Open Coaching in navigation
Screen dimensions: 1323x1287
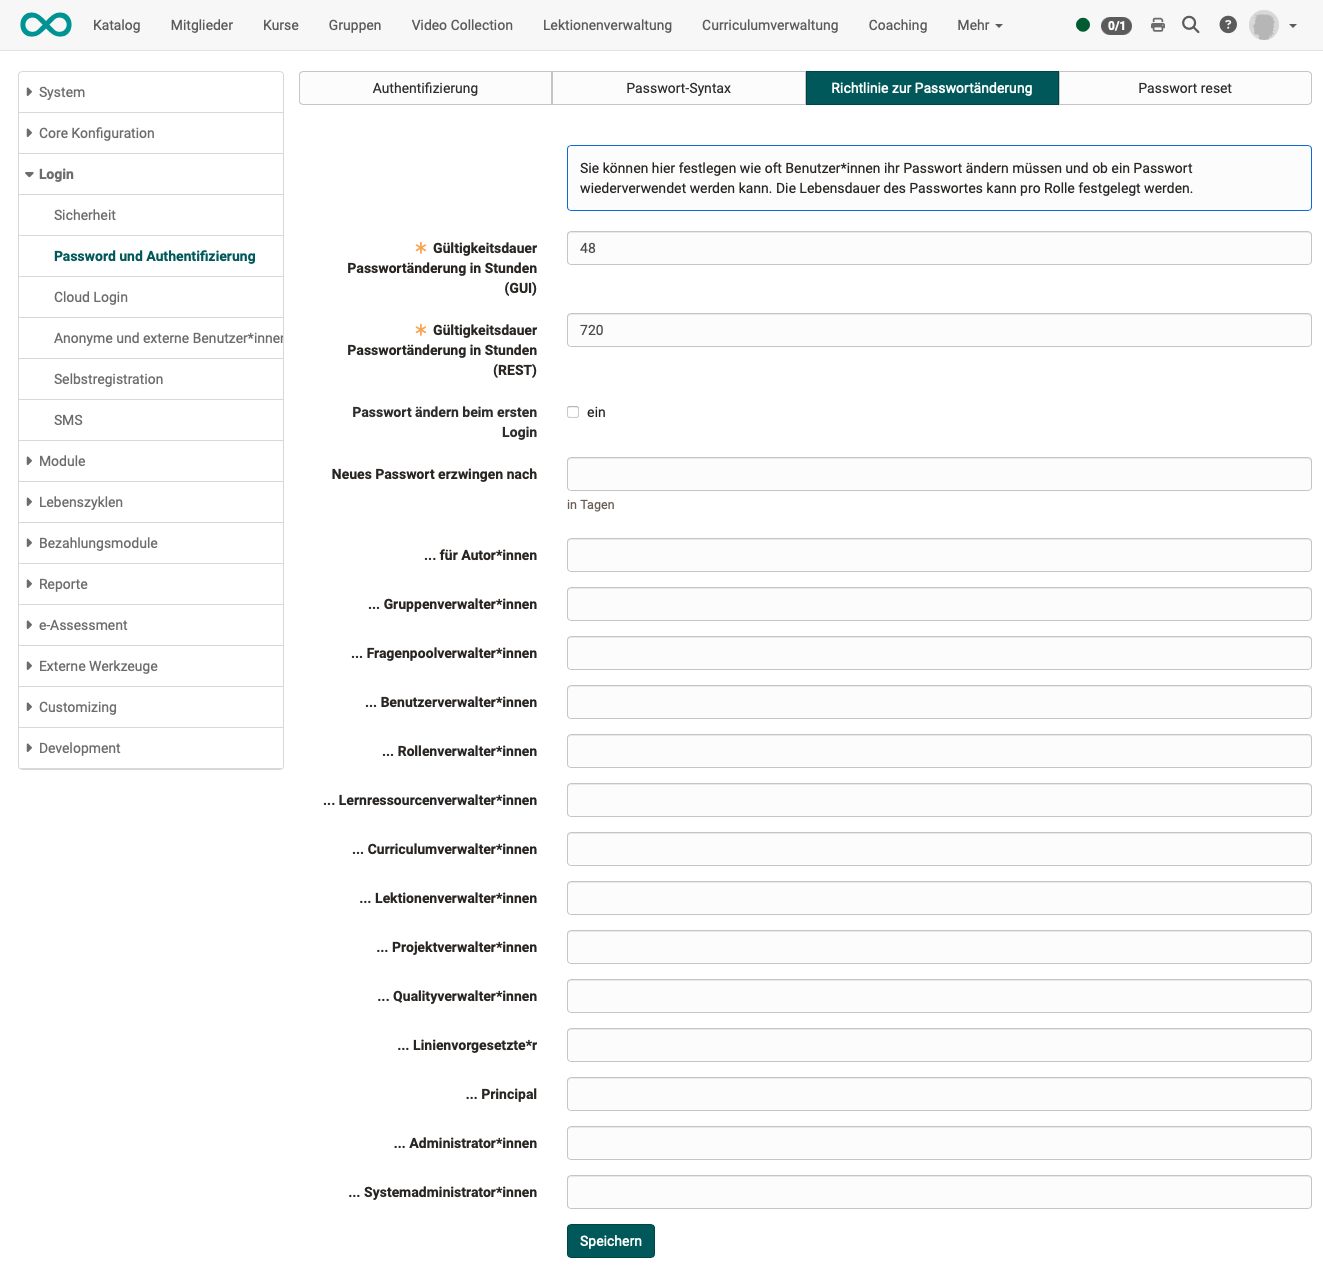897,25
